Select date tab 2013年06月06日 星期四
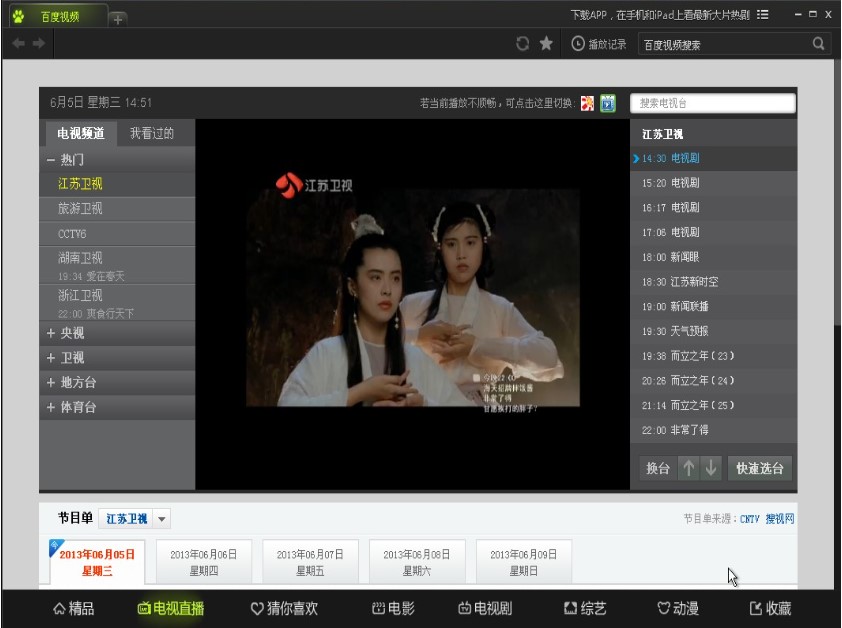842x628 pixels. pos(204,562)
